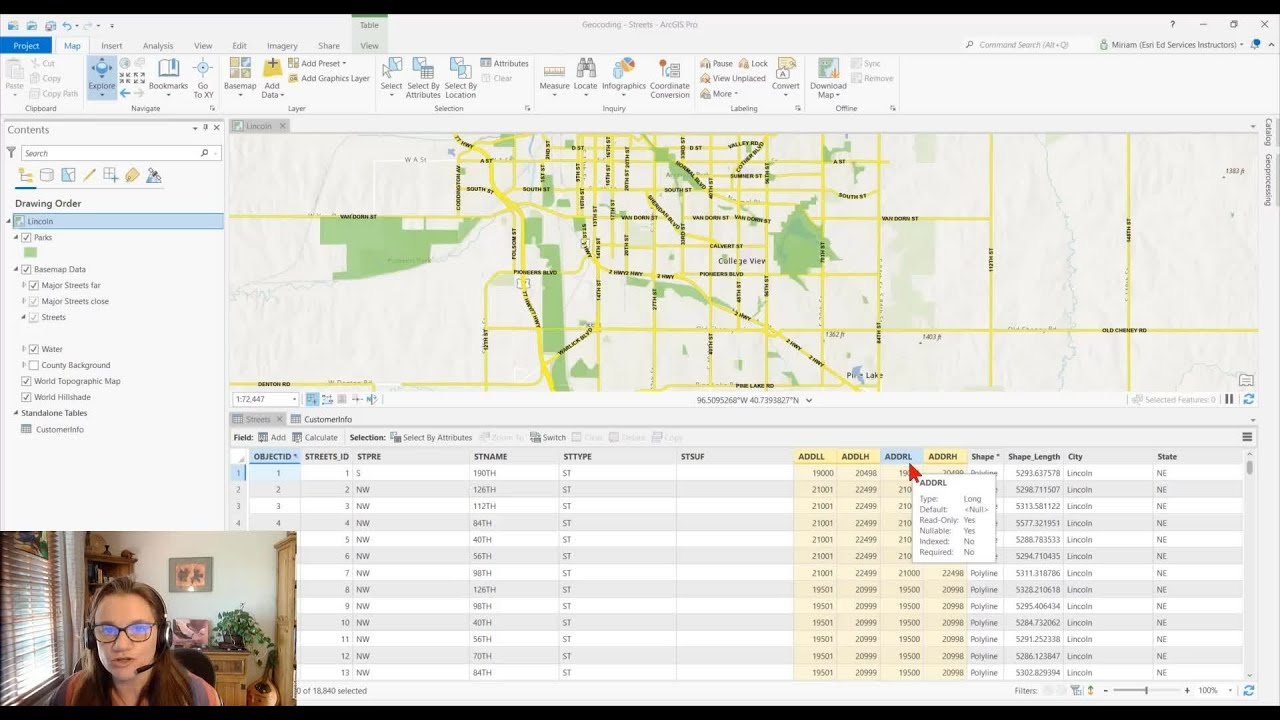
Task: Open the Bookmarks gallery
Action: tap(168, 76)
